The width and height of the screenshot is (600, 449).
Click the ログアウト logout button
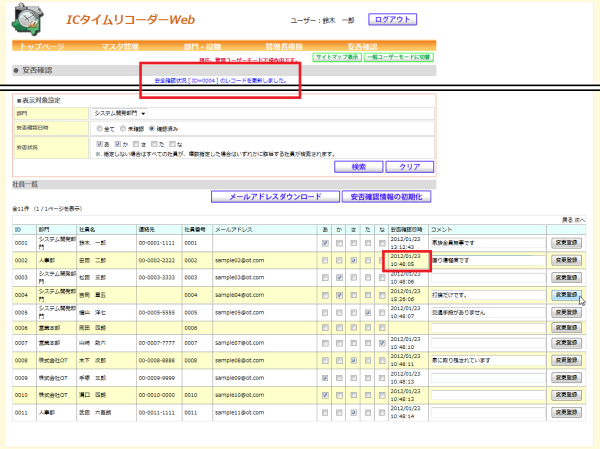(x=392, y=20)
